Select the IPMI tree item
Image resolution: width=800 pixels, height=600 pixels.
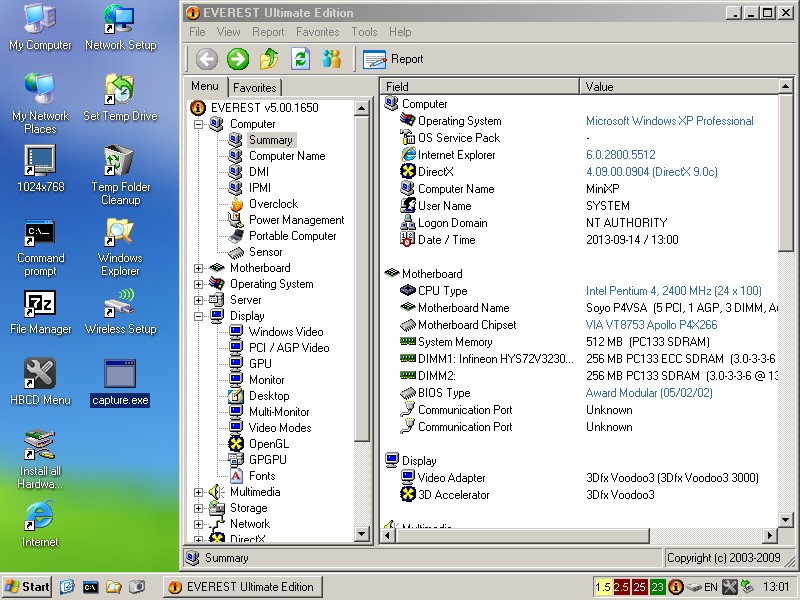tap(260, 188)
